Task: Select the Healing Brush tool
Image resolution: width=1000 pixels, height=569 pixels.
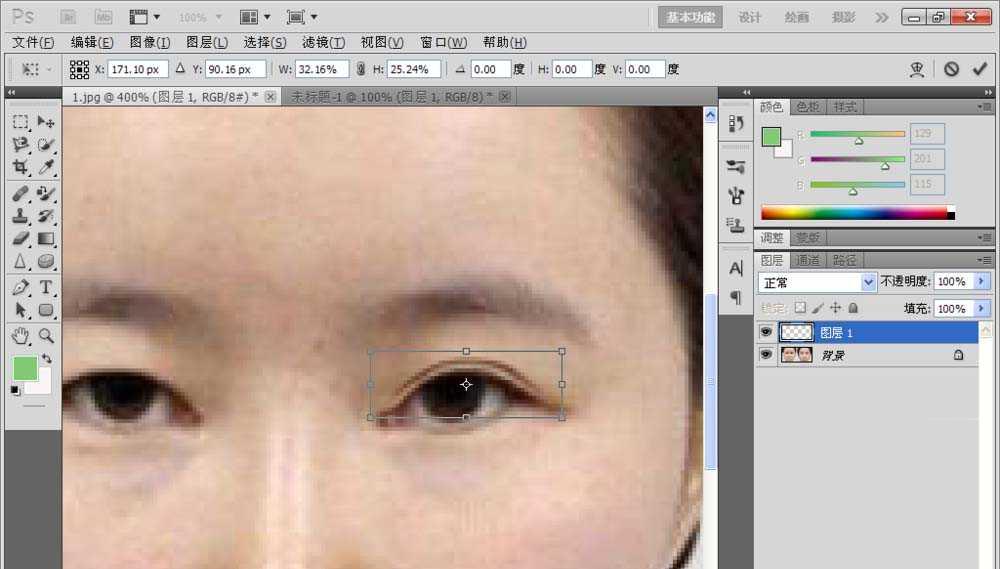Action: [20, 193]
